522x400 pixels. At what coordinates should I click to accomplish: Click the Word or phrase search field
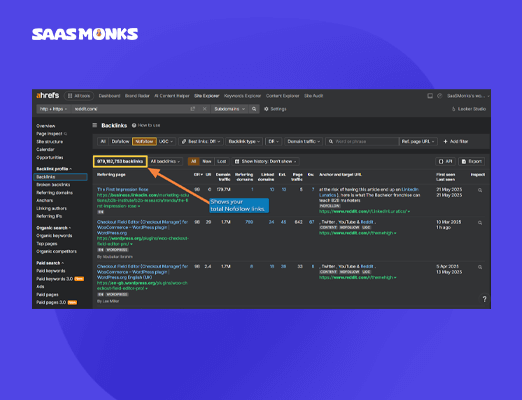362,142
